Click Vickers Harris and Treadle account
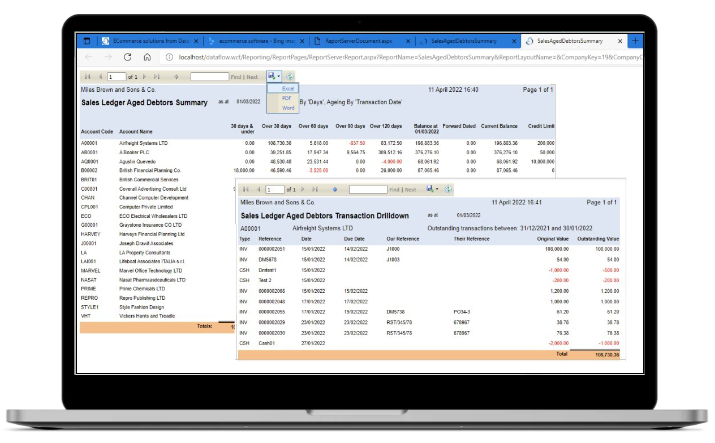The width and height of the screenshot is (715, 443). (147, 316)
